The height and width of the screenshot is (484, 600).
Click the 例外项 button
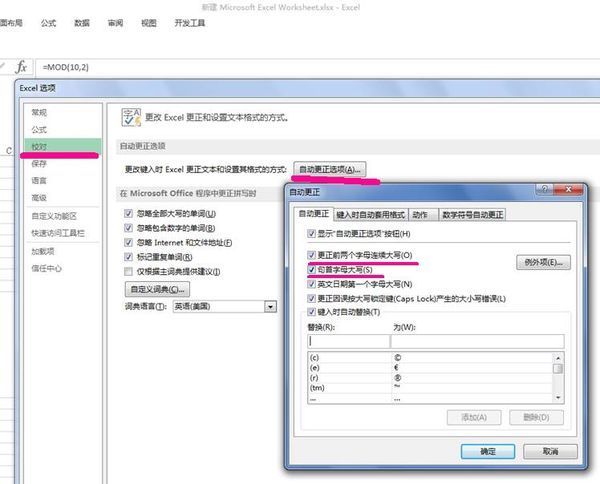541,263
